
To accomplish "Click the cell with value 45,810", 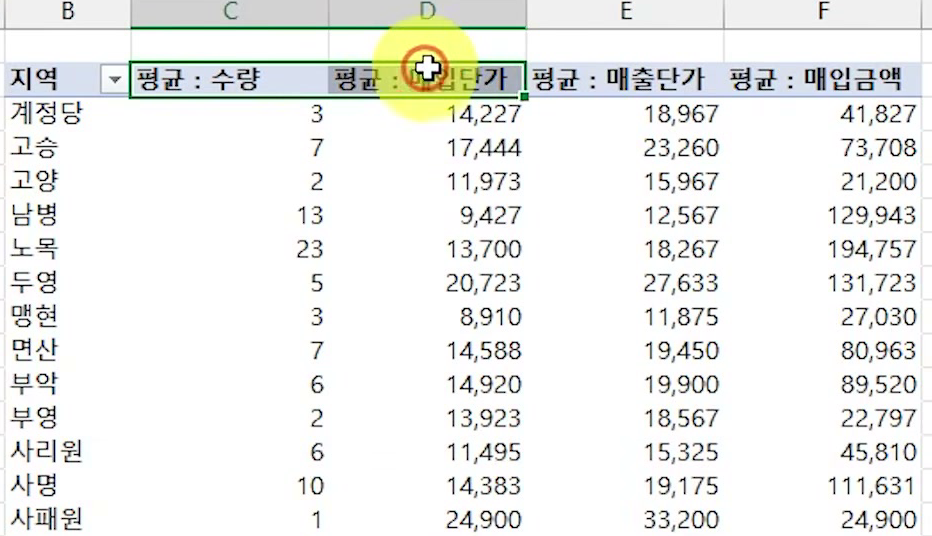I will coord(823,452).
